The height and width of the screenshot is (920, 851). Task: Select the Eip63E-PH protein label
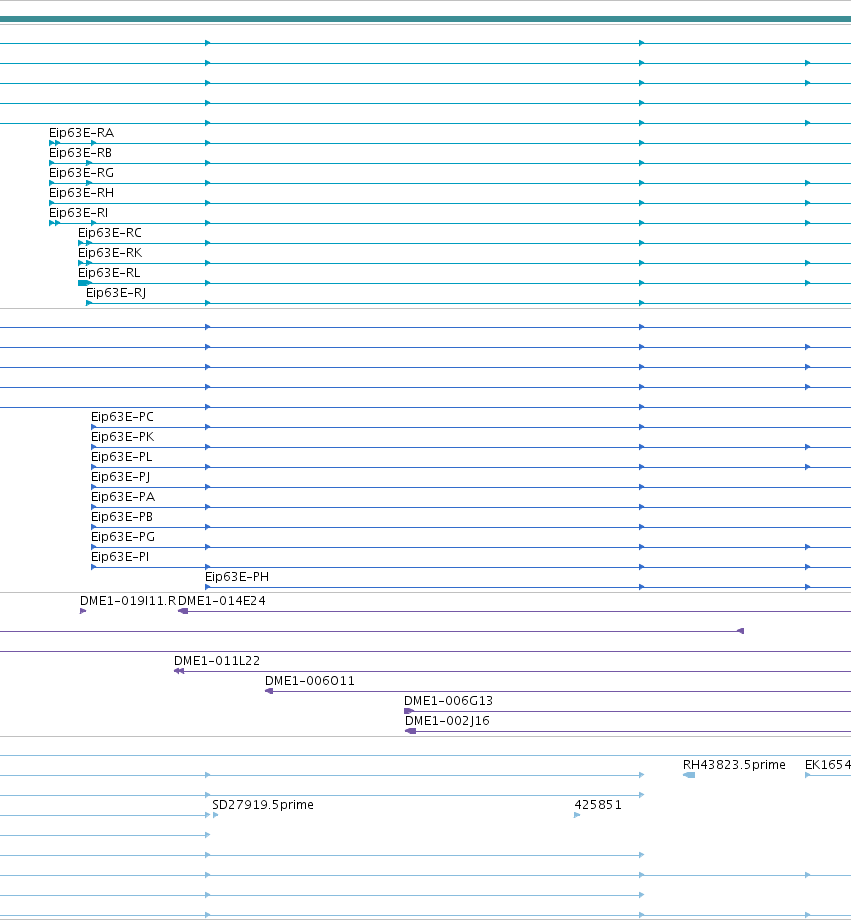pyautogui.click(x=237, y=577)
